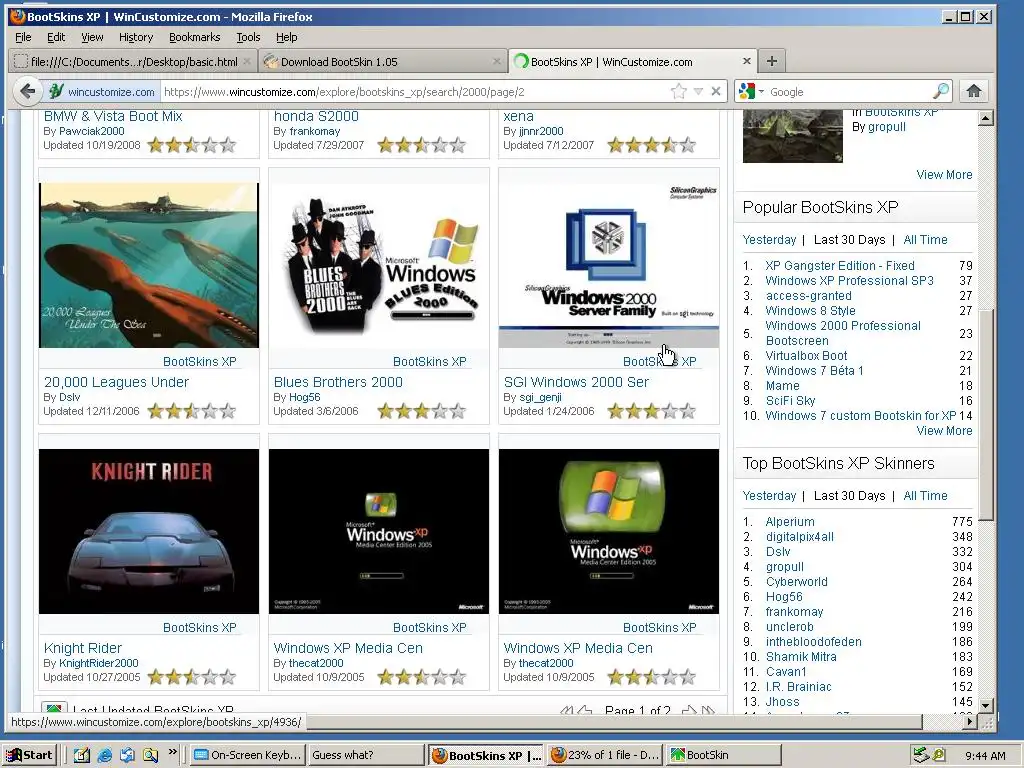The image size is (1024, 768).
Task: Open the Help menu
Action: pyautogui.click(x=287, y=37)
